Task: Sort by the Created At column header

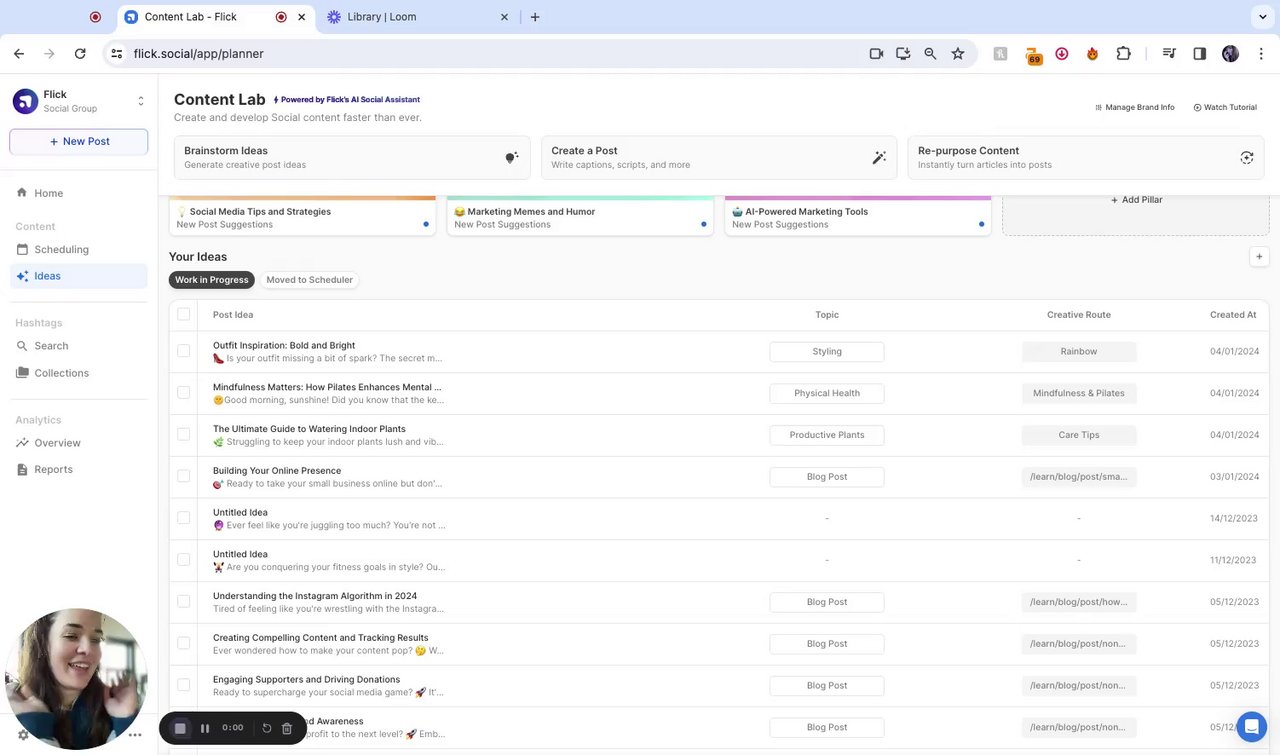Action: pos(1233,315)
